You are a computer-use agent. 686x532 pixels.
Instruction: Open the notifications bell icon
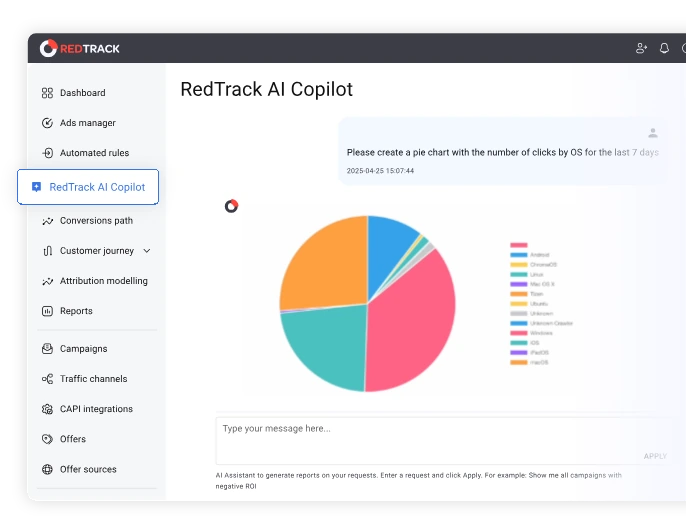[x=664, y=48]
